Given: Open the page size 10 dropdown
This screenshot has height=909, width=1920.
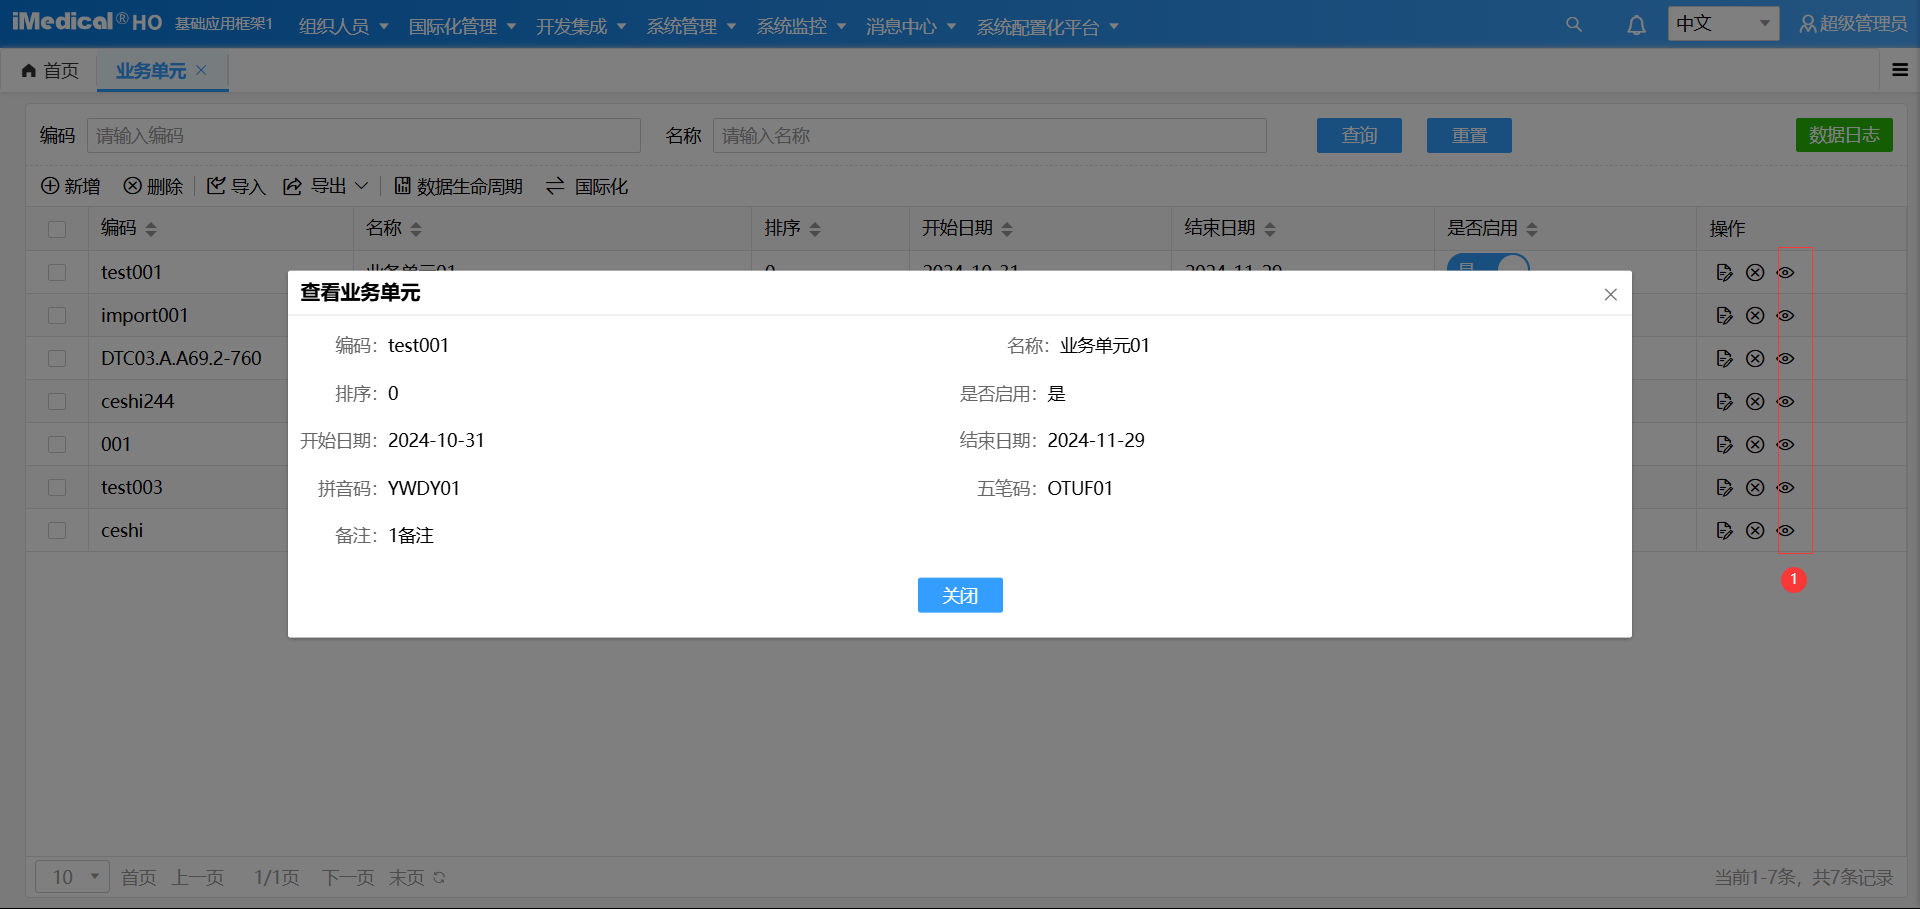Looking at the screenshot, I should 72,877.
